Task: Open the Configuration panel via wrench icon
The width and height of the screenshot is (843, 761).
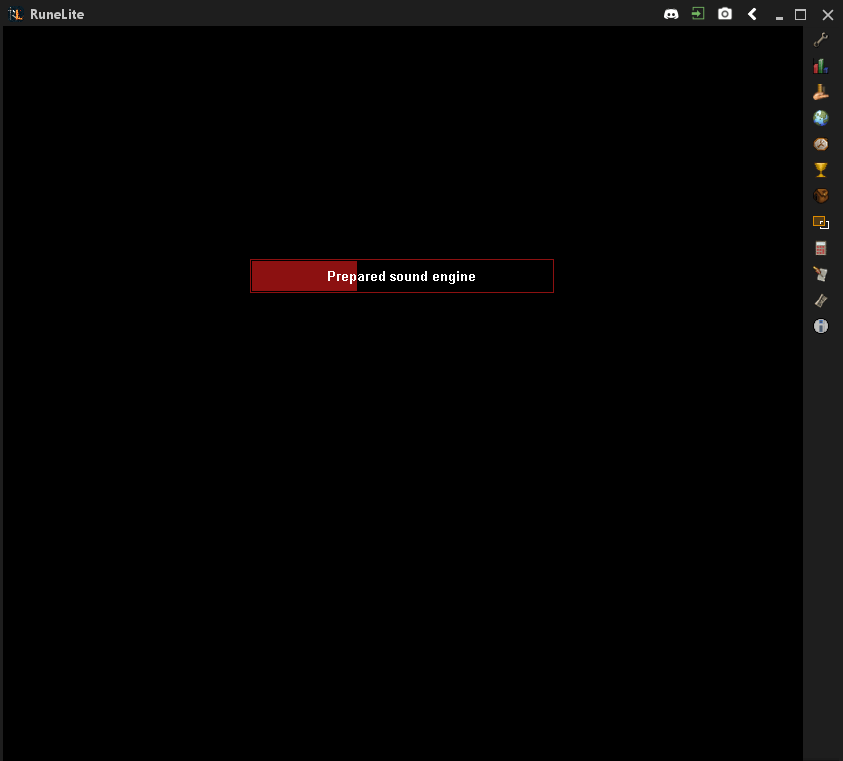Action: [x=820, y=40]
